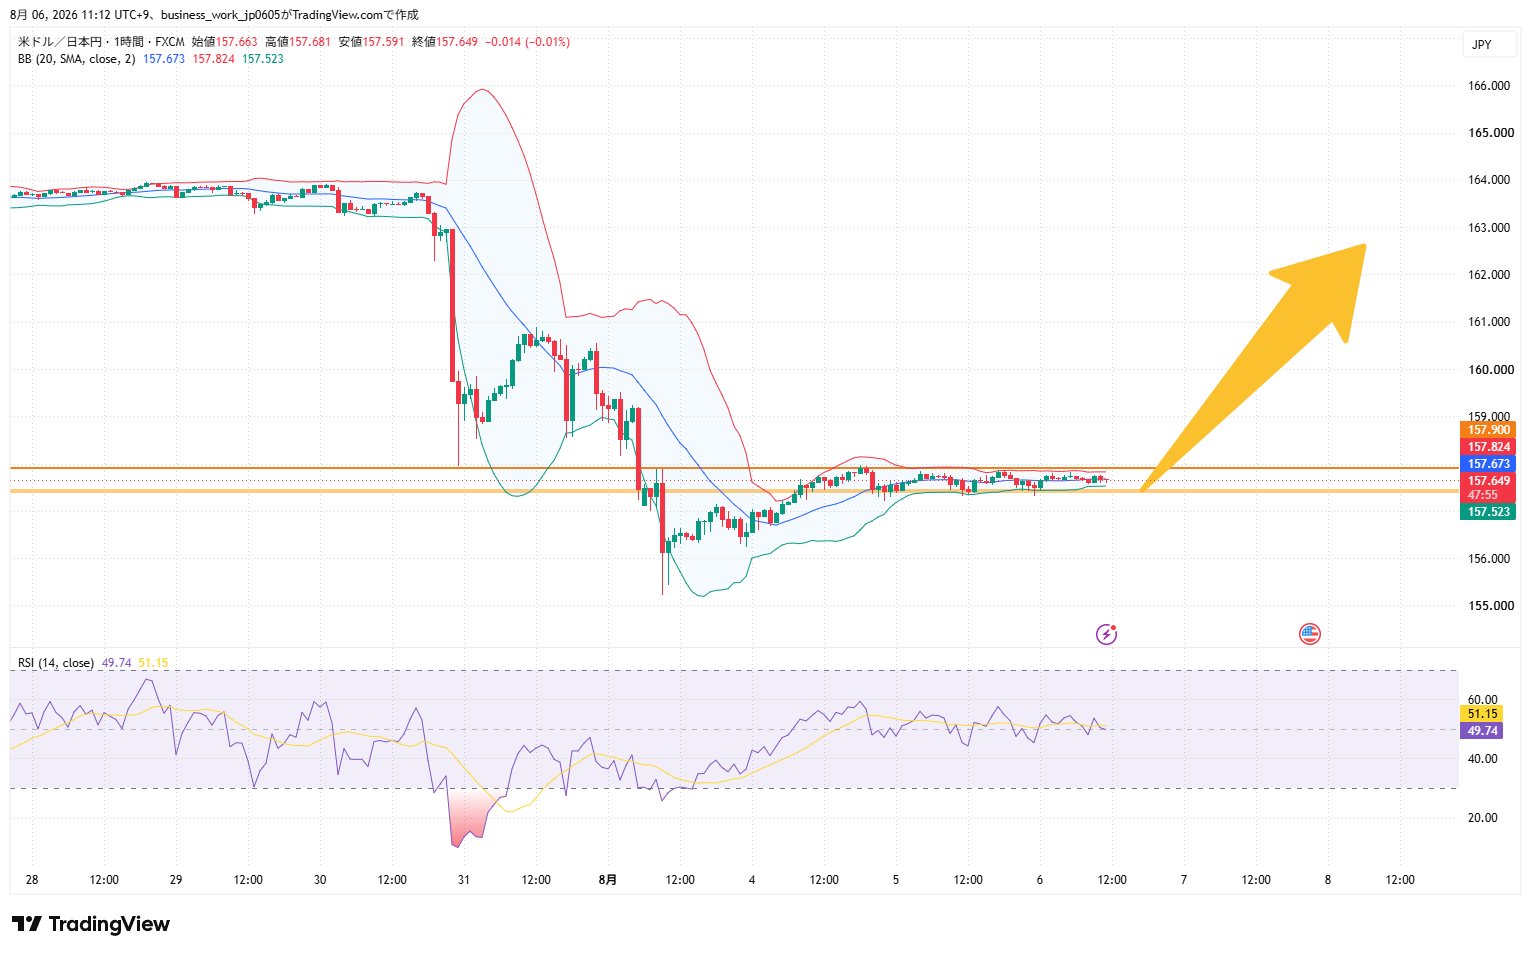1531x954 pixels.
Task: Click the 166.000 price axis label
Action: (1489, 86)
